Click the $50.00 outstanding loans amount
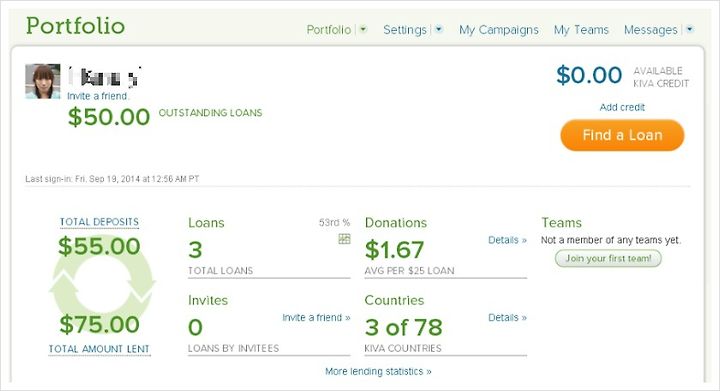720x391 pixels. (x=109, y=117)
